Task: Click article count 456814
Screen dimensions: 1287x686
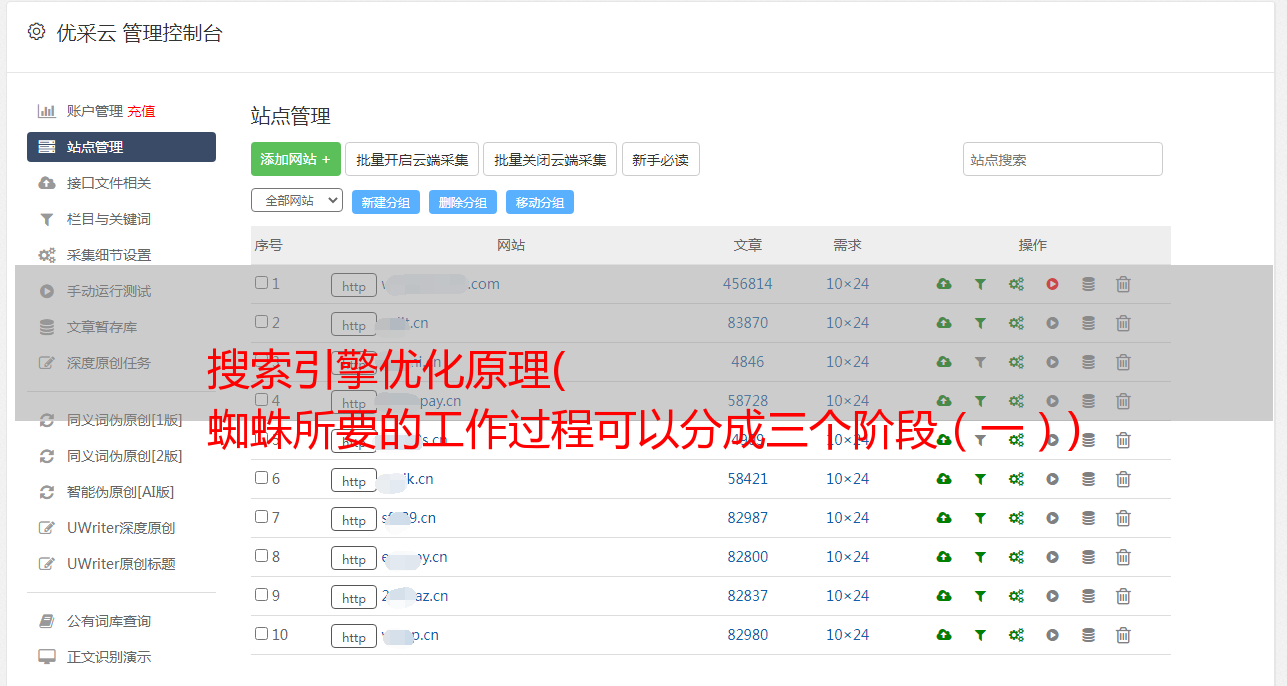Action: [748, 284]
